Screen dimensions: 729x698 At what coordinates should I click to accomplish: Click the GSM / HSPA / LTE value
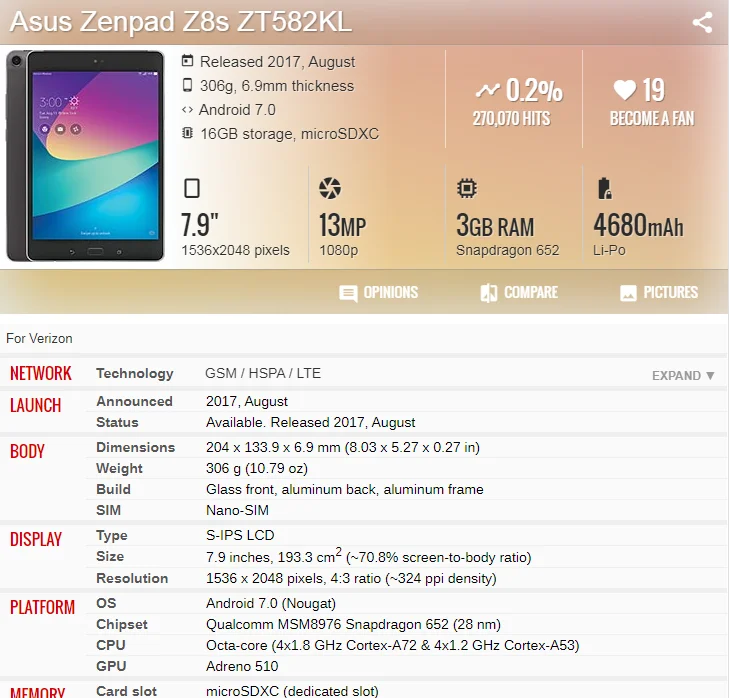pyautogui.click(x=263, y=373)
